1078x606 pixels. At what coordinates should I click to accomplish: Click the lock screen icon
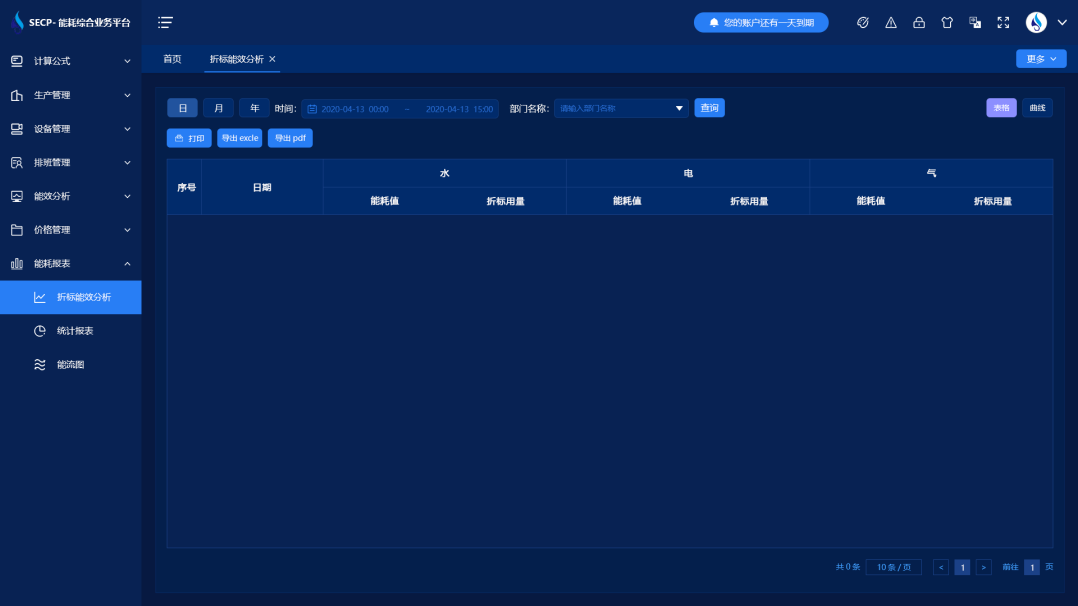tap(919, 22)
